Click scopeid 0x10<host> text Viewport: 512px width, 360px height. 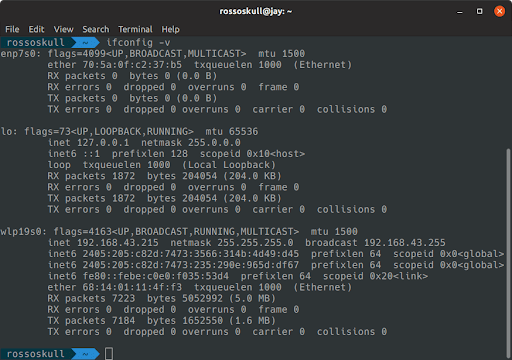tap(252, 154)
